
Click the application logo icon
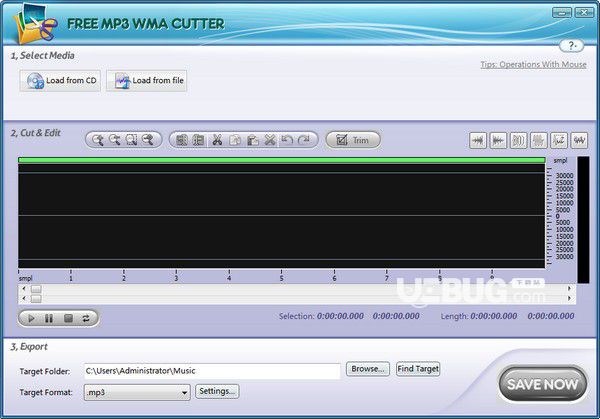click(34, 24)
